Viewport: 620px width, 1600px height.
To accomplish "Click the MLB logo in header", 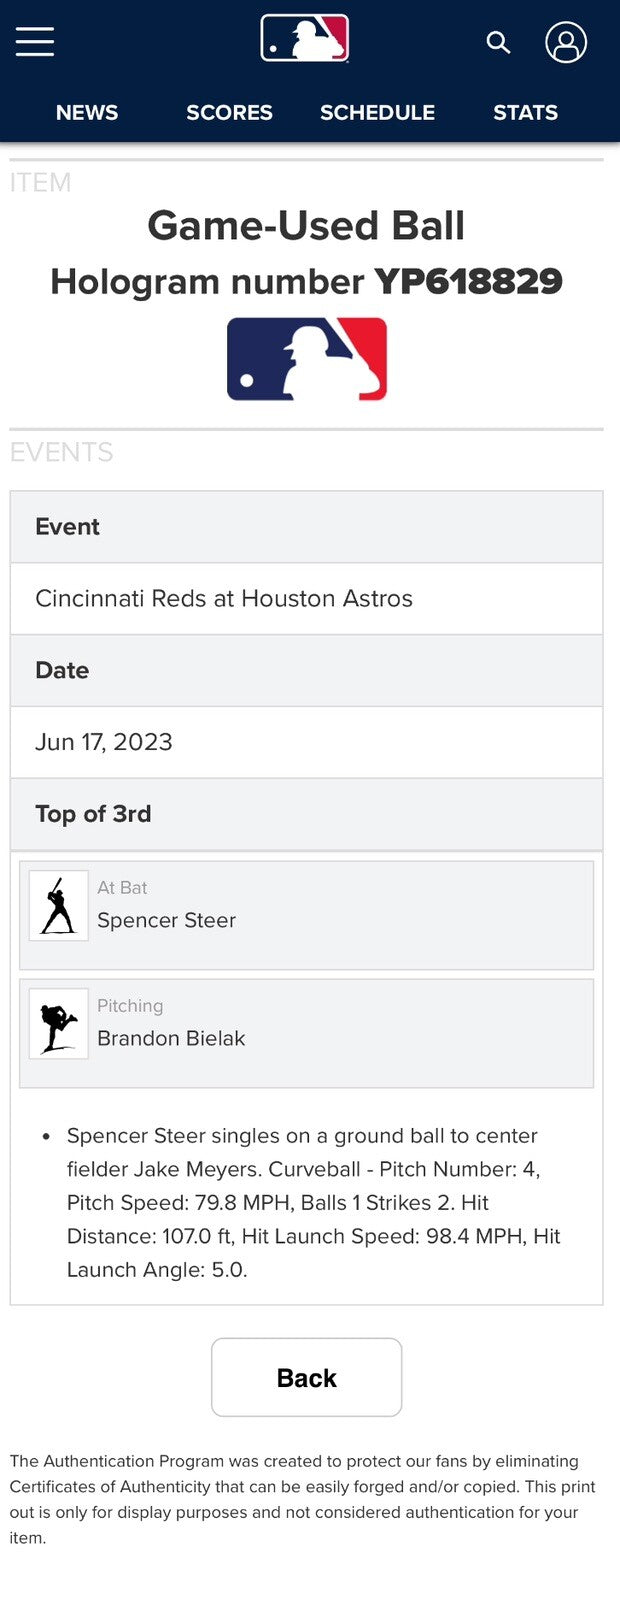I will tap(305, 39).
